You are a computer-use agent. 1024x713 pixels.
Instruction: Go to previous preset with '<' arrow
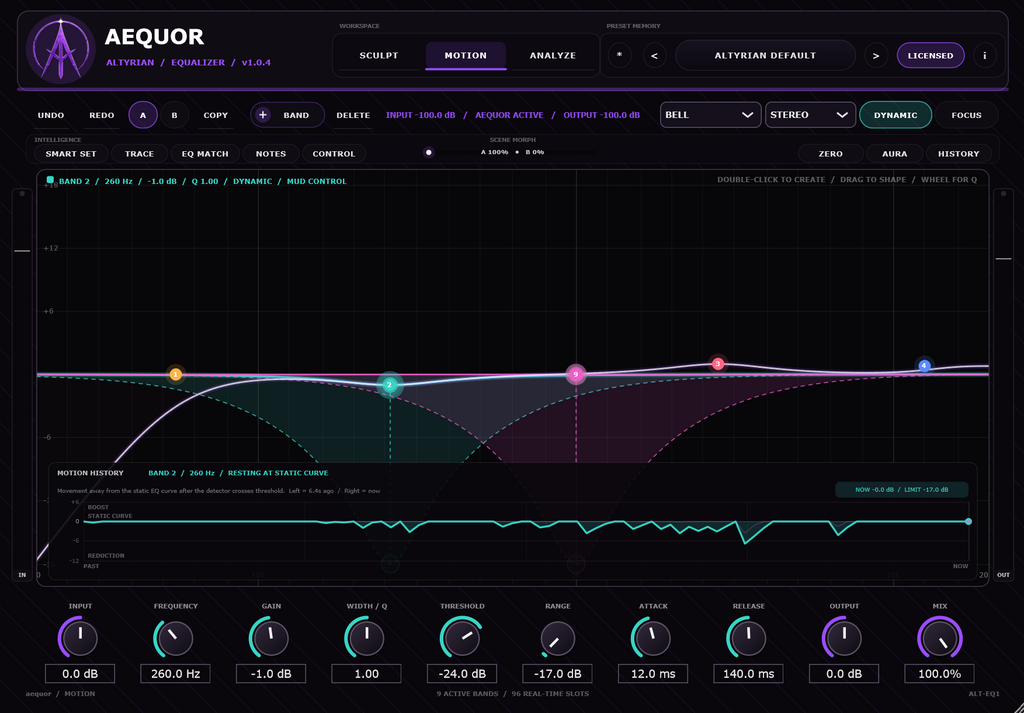[654, 55]
